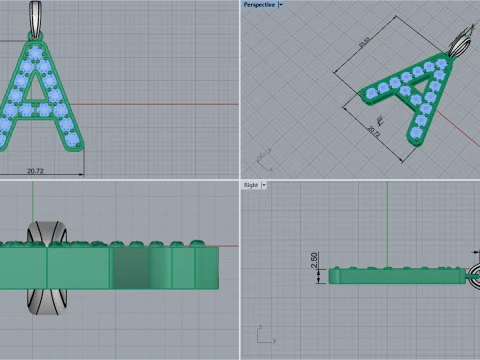Select the 20.72 dimension in Perspective view

point(374,132)
